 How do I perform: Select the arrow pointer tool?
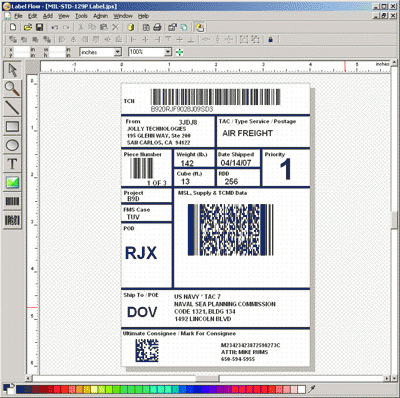[x=12, y=70]
